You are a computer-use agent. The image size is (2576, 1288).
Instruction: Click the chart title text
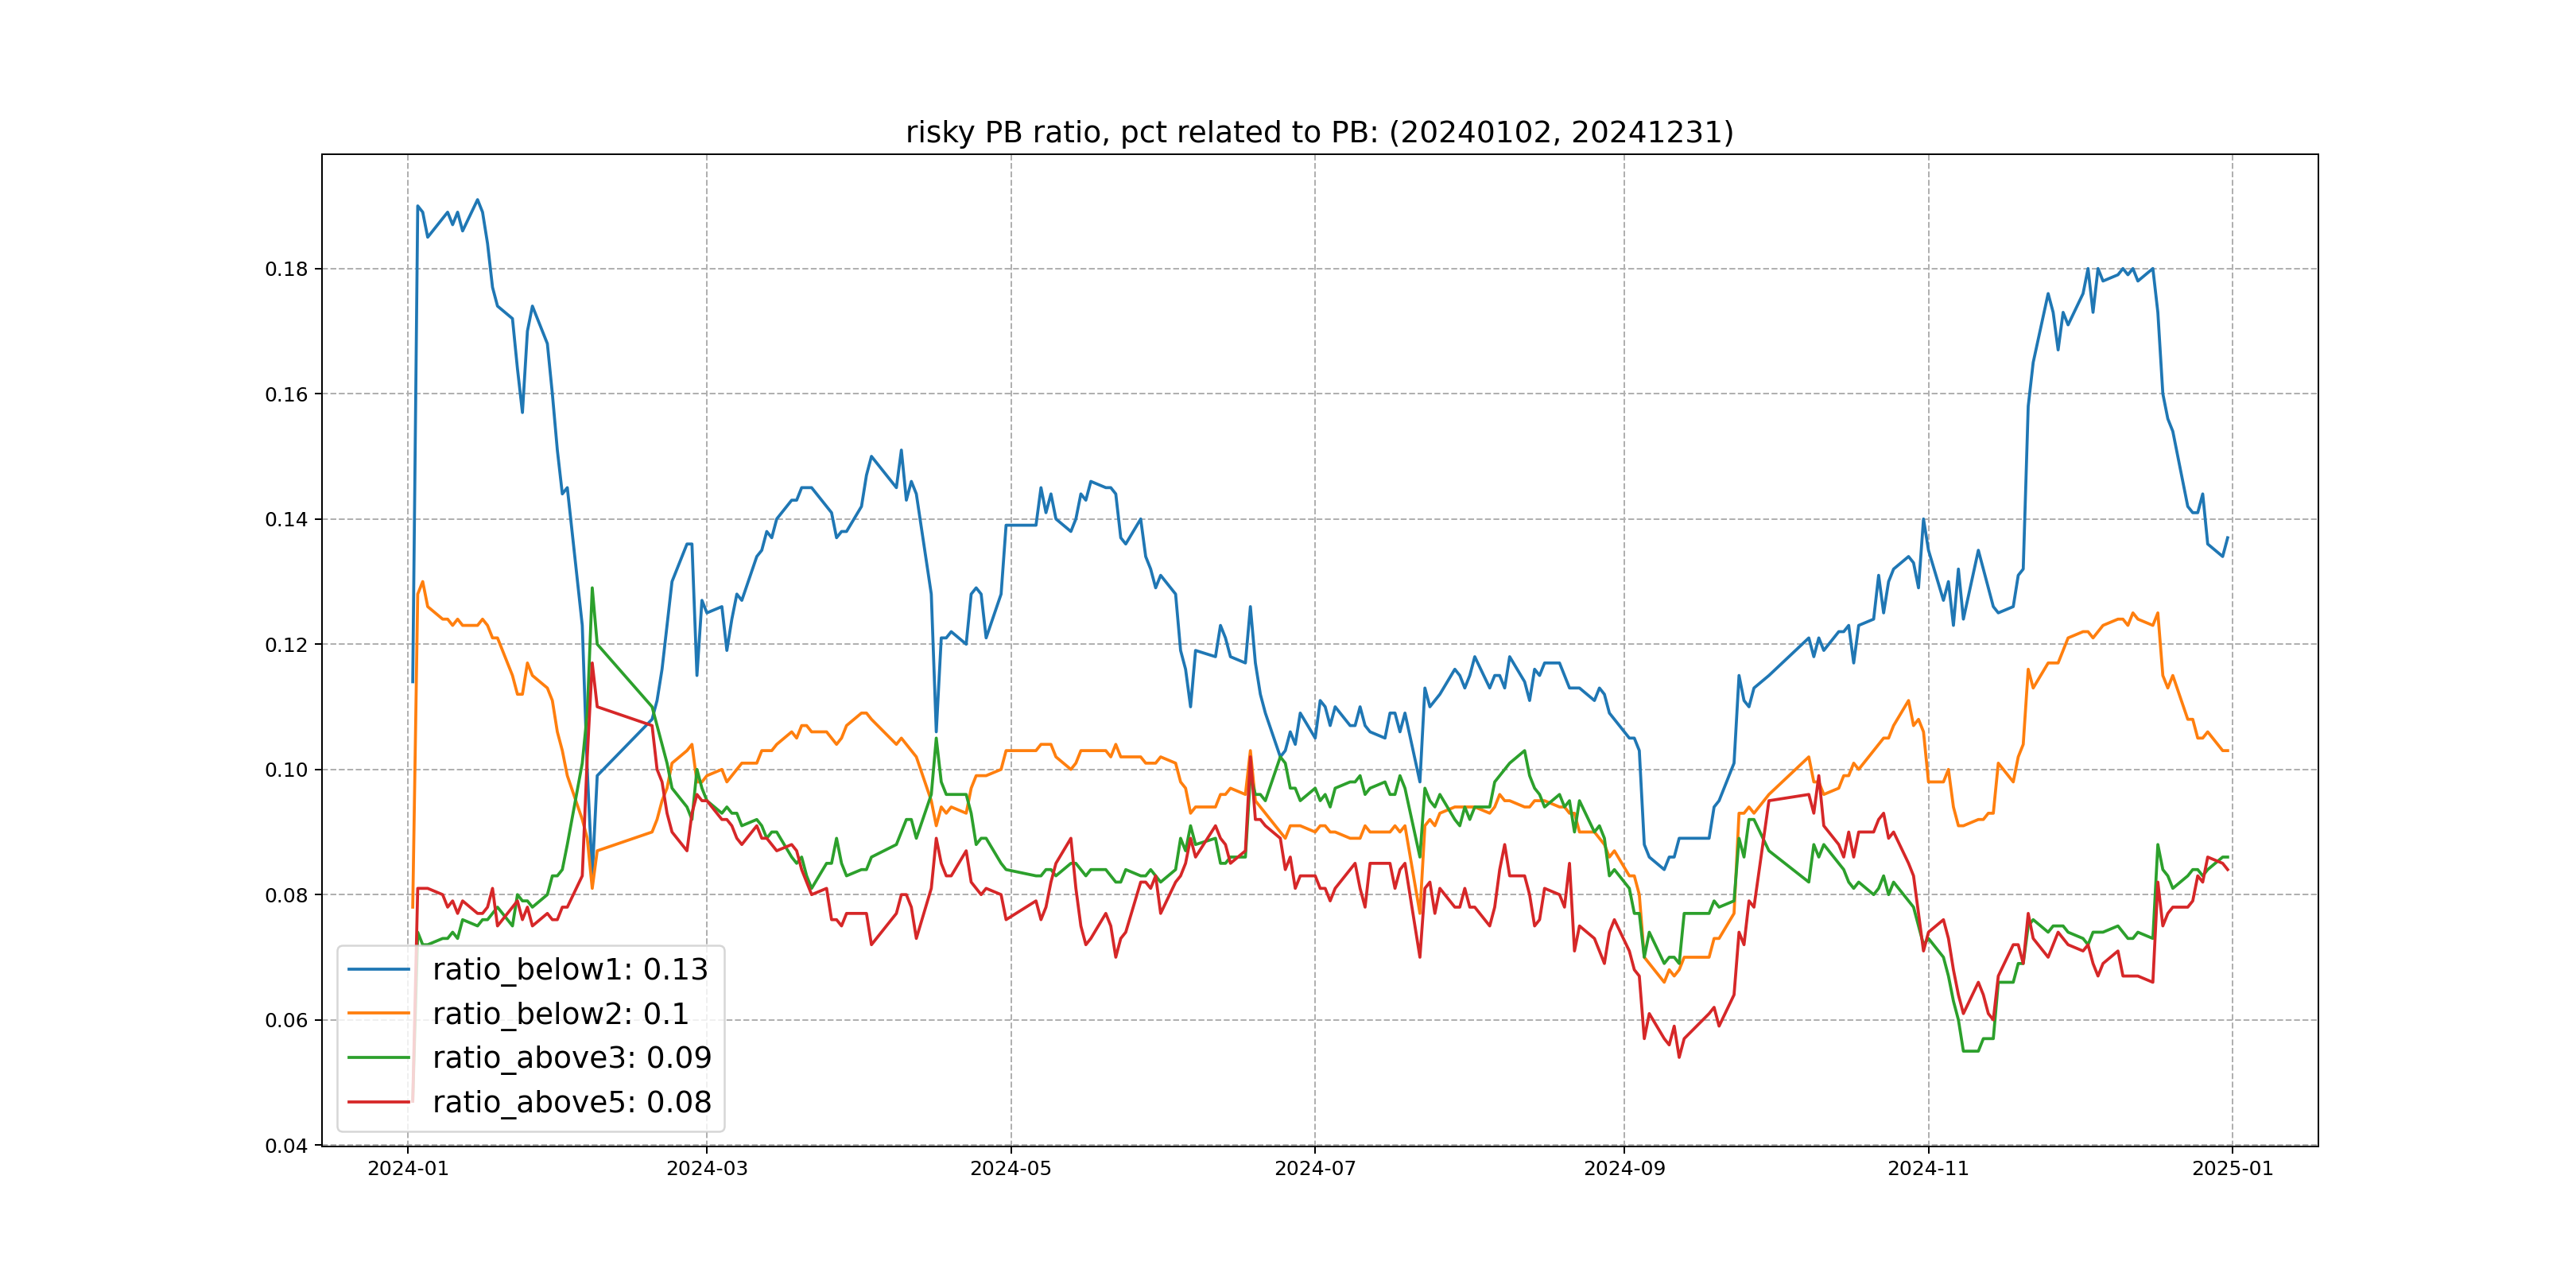pos(1319,133)
